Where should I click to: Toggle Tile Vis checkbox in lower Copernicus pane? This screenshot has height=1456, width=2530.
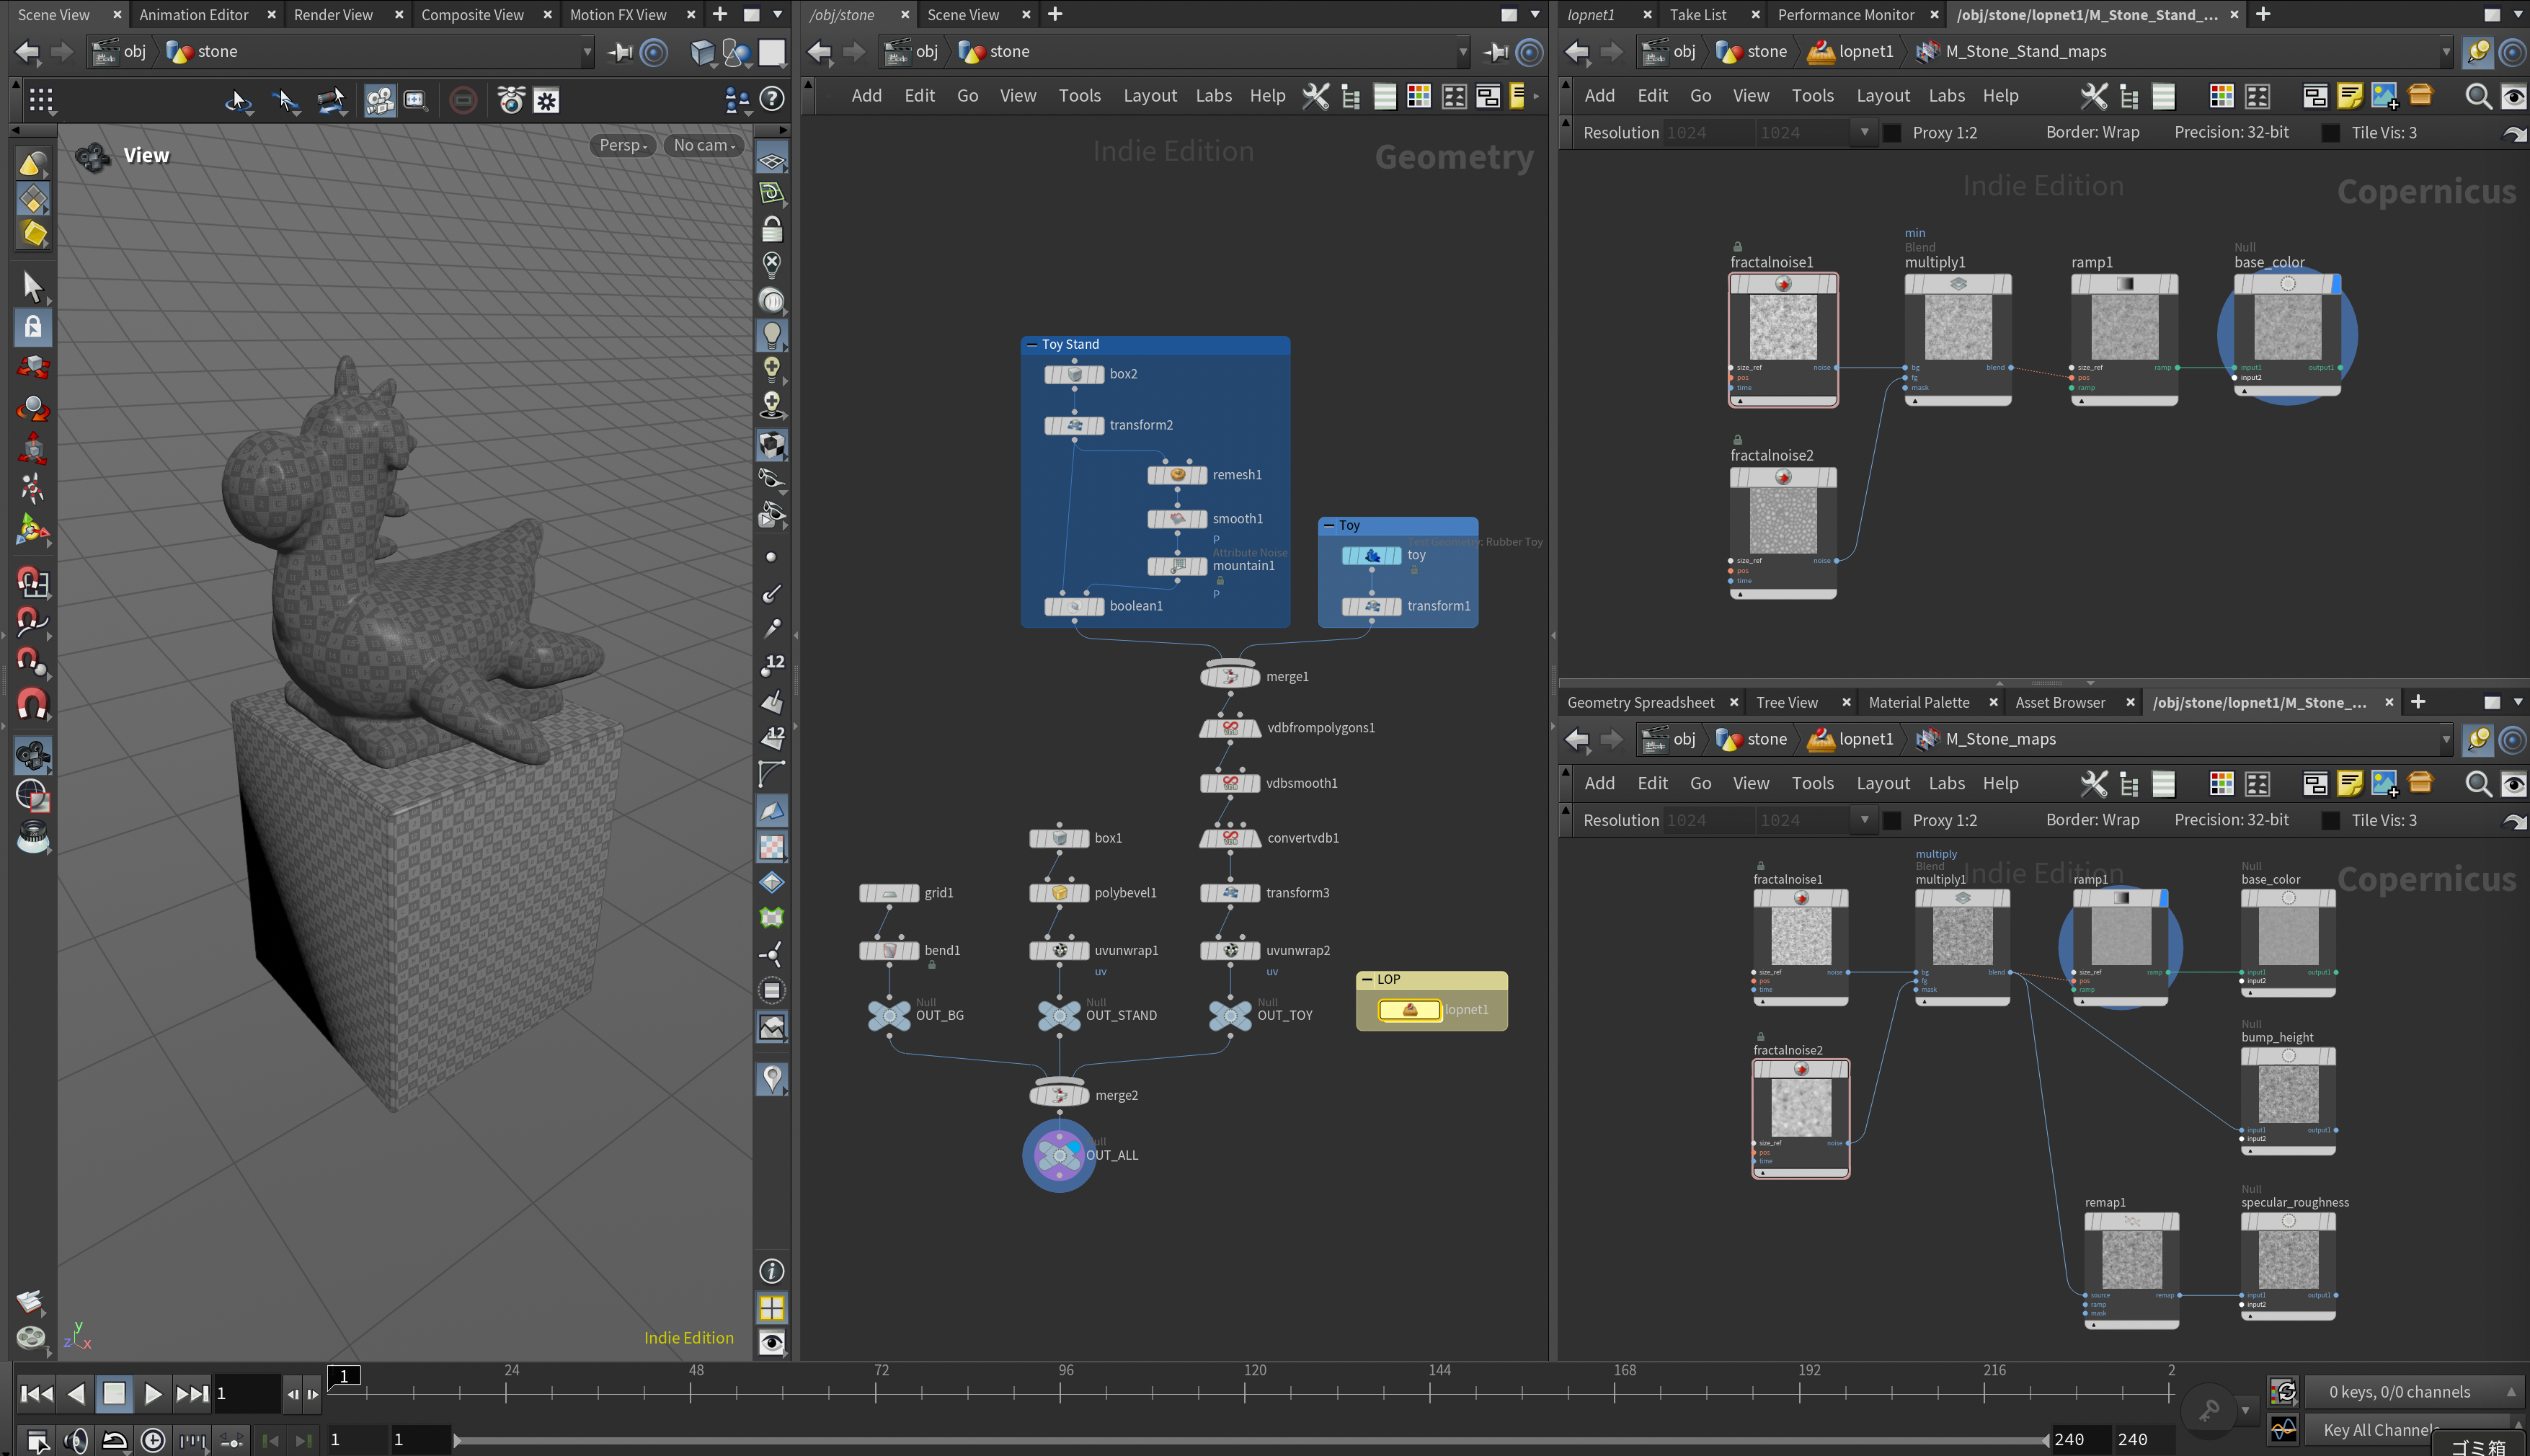[x=2330, y=821]
